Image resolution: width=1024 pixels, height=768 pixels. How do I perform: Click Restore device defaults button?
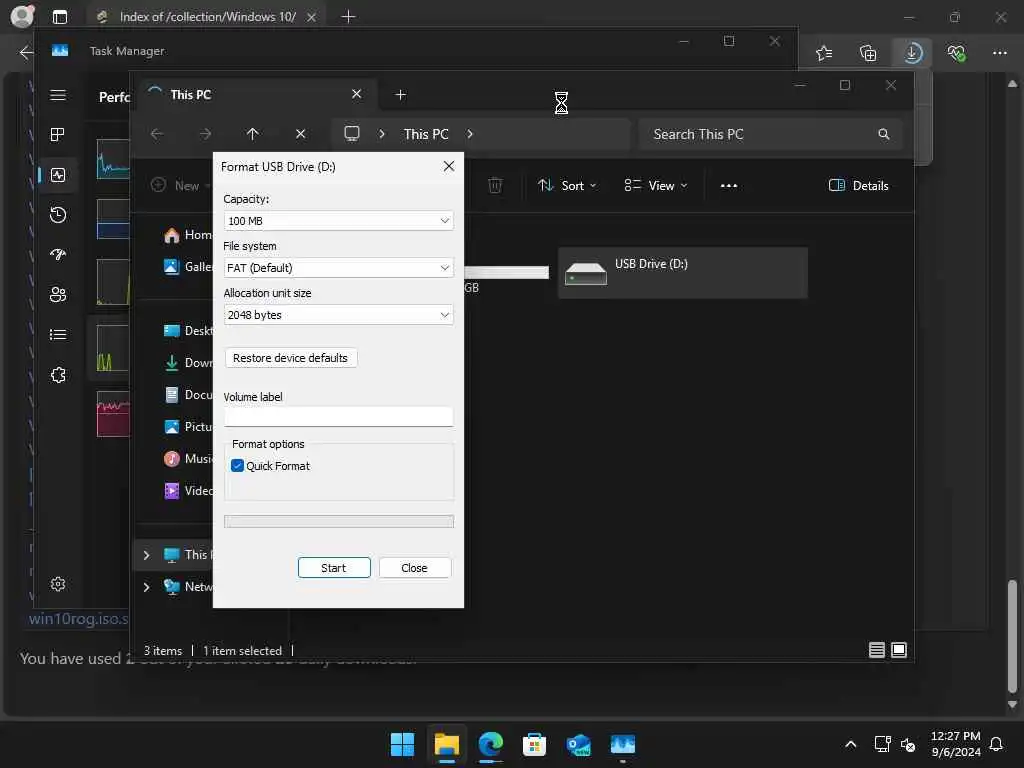tap(291, 358)
